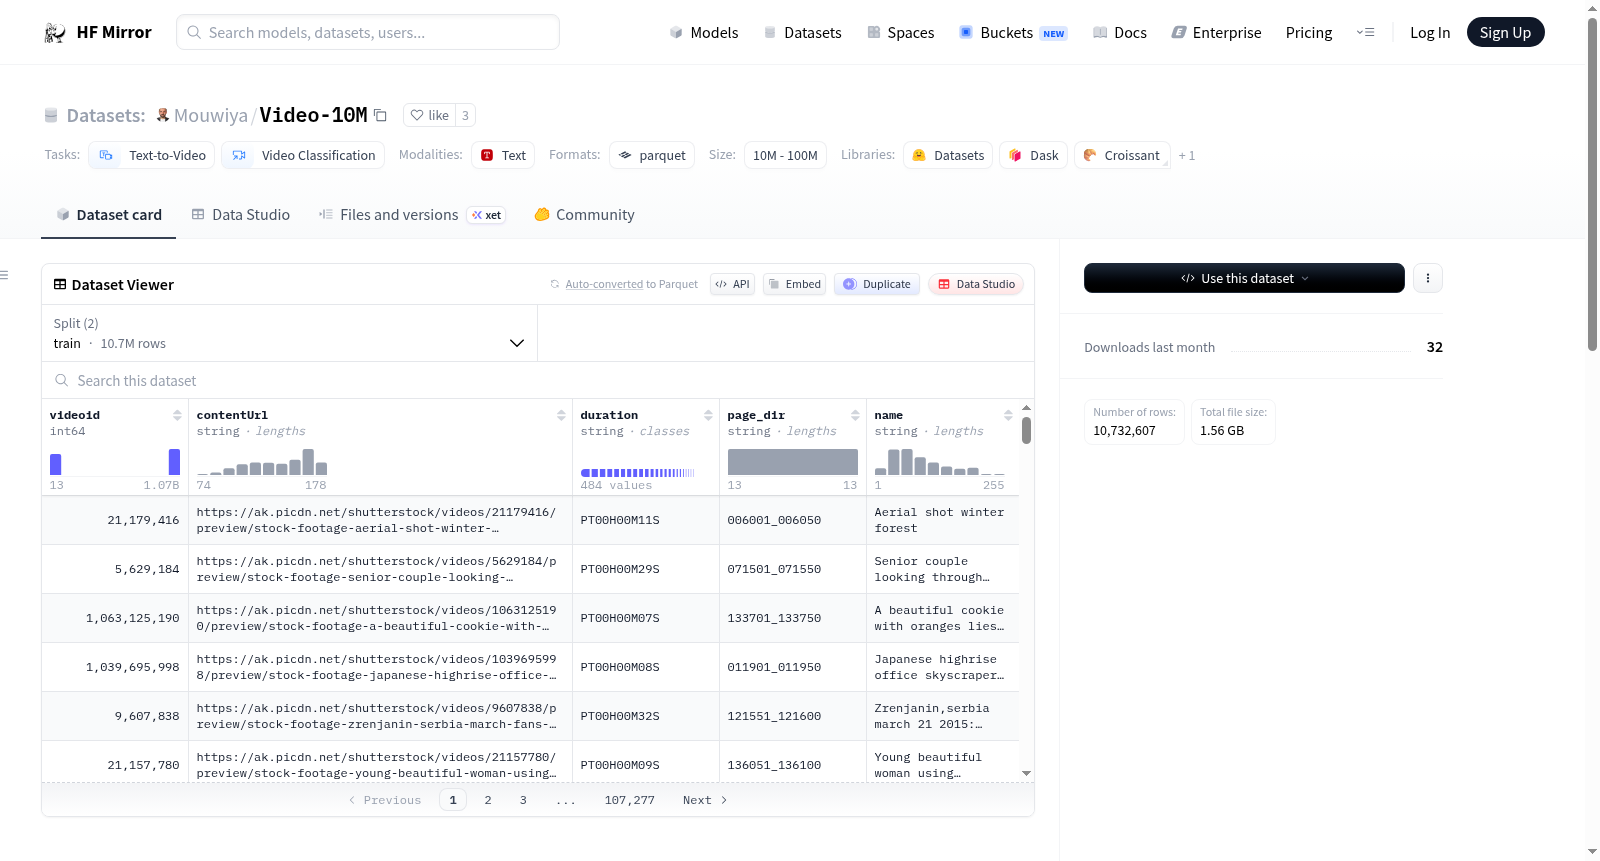This screenshot has height=861, width=1600.
Task: Select the parquet format tag
Action: click(x=652, y=155)
